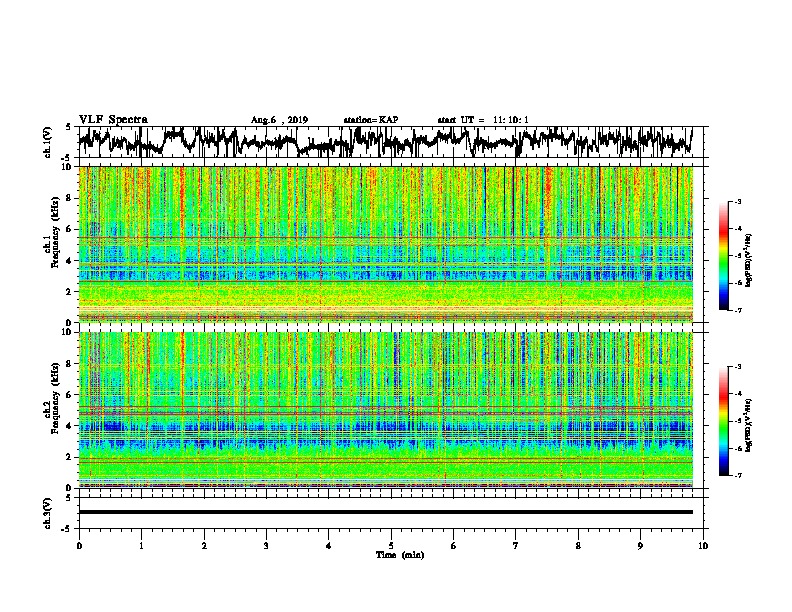Image resolution: width=792 pixels, height=612 pixels.
Task: Click the ch.2 spectrogram color scale bar
Action: (x=723, y=421)
